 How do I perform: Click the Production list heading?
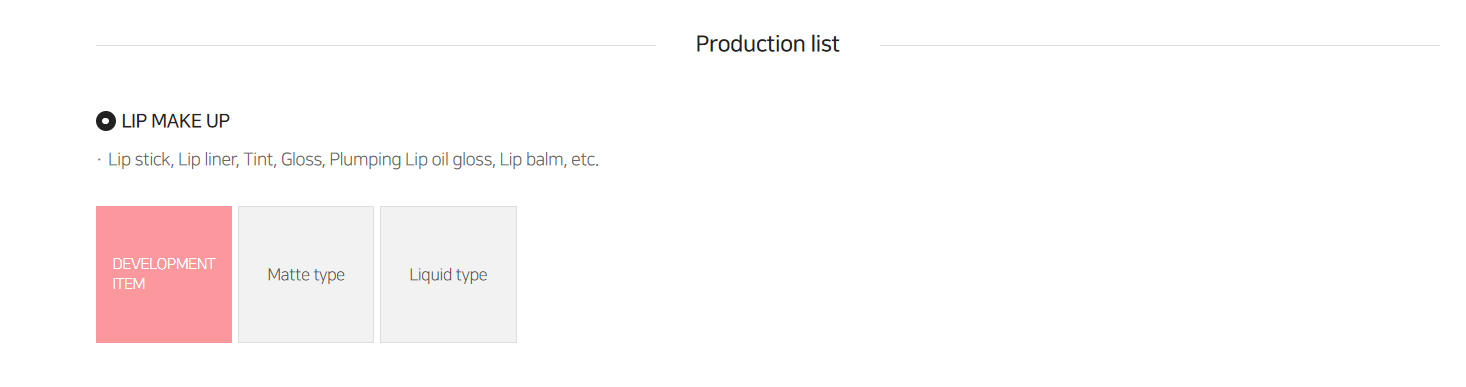(768, 44)
